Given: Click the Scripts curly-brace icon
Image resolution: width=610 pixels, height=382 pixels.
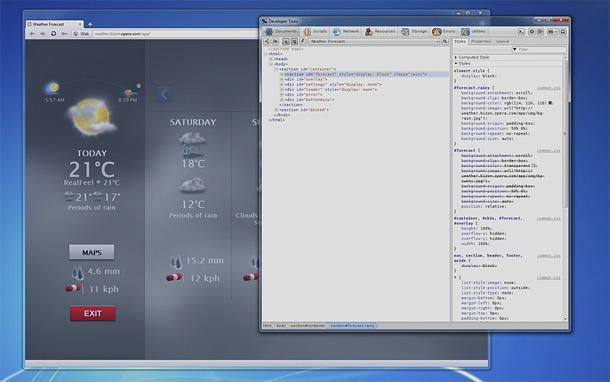Looking at the screenshot, I should [307, 32].
